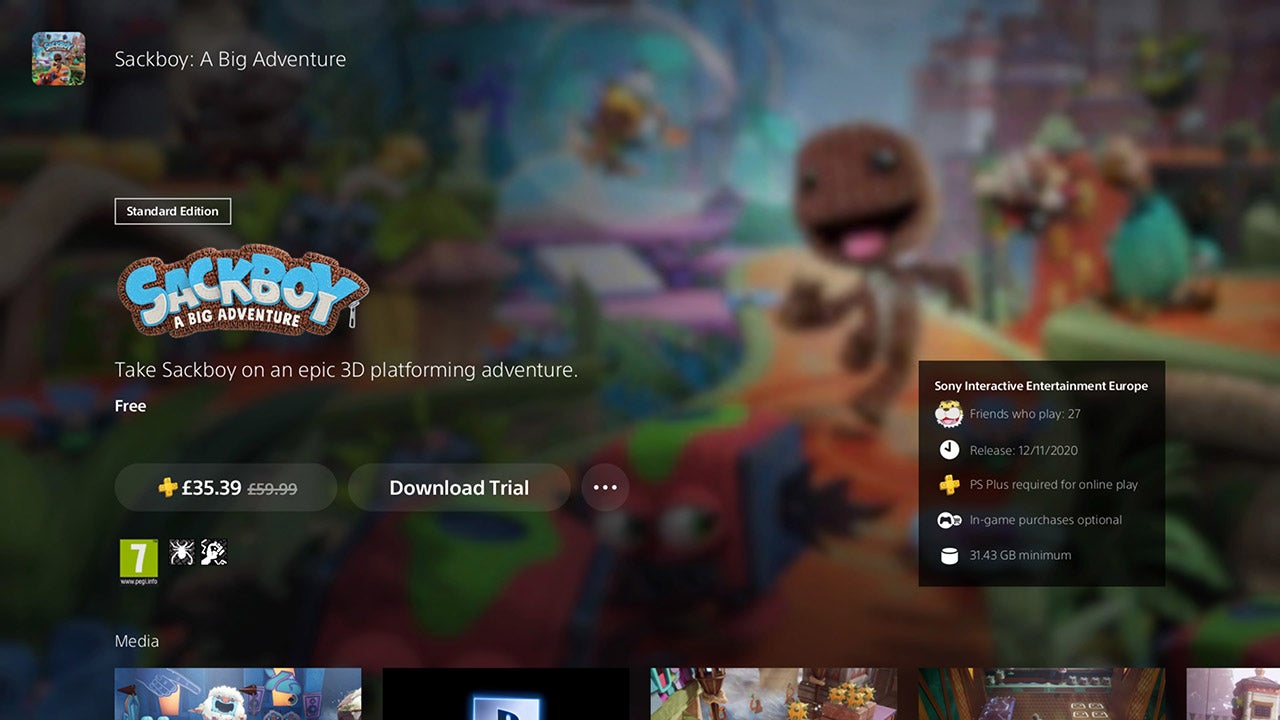Play the PlayStation Studios video thumbnail
This screenshot has width=1280, height=720.
point(506,694)
